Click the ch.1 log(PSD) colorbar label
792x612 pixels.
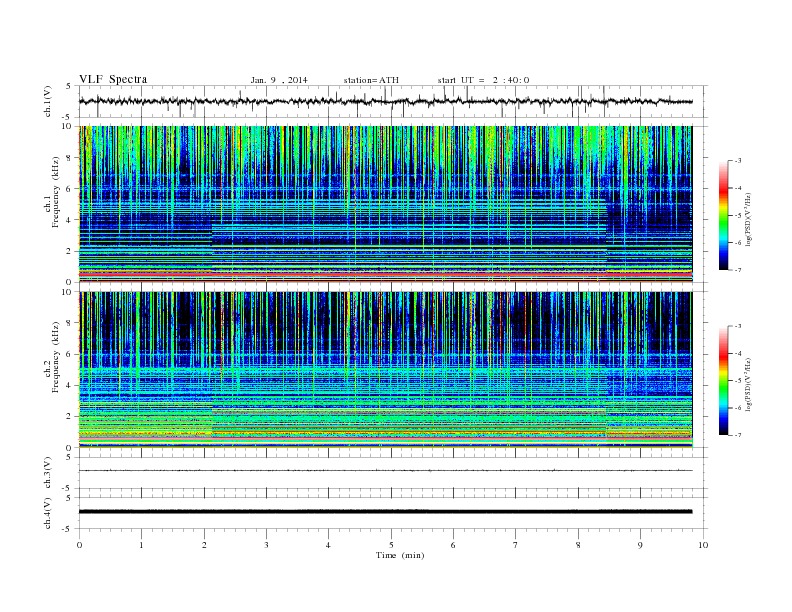[749, 219]
